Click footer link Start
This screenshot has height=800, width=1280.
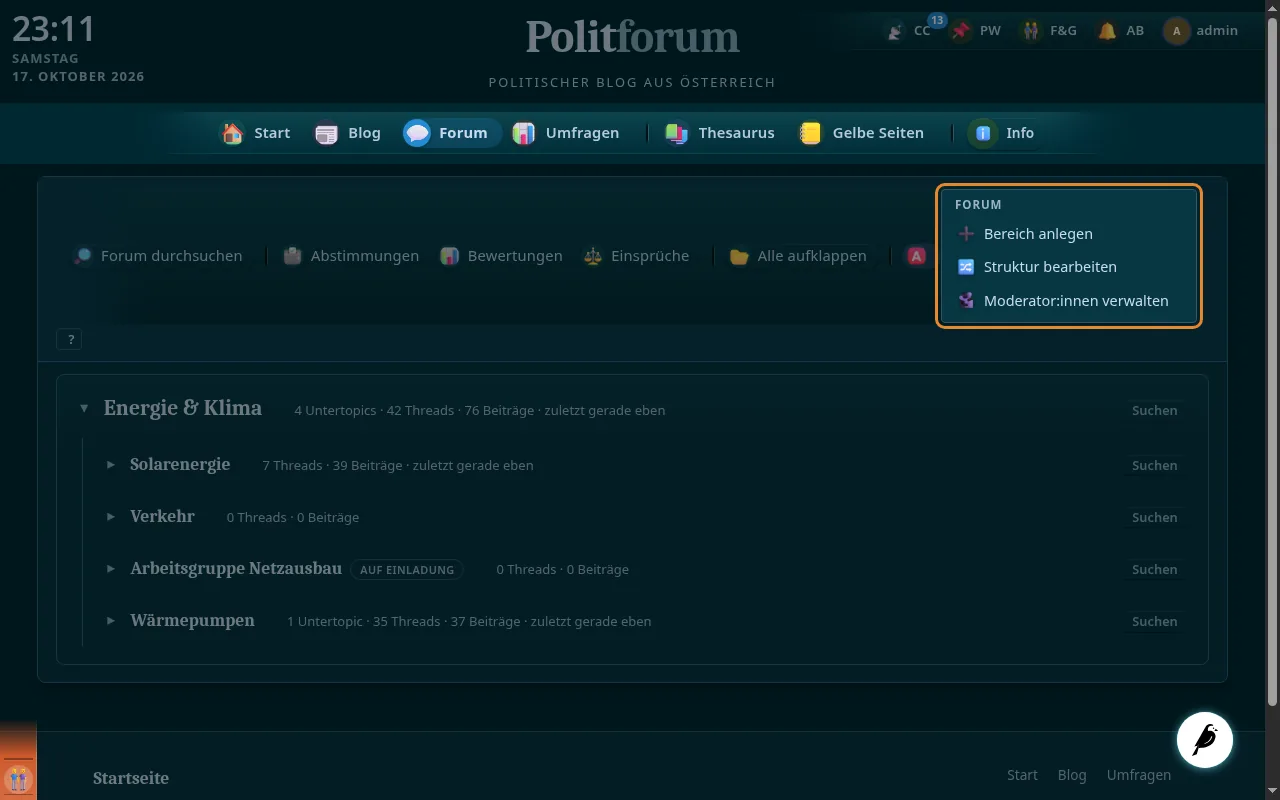coord(1022,775)
